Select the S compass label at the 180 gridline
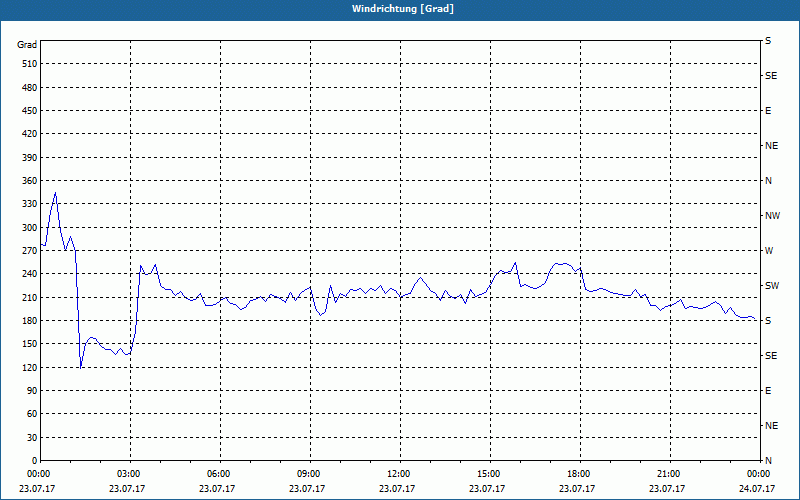Viewport: 800px width, 500px height. pyautogui.click(x=768, y=320)
